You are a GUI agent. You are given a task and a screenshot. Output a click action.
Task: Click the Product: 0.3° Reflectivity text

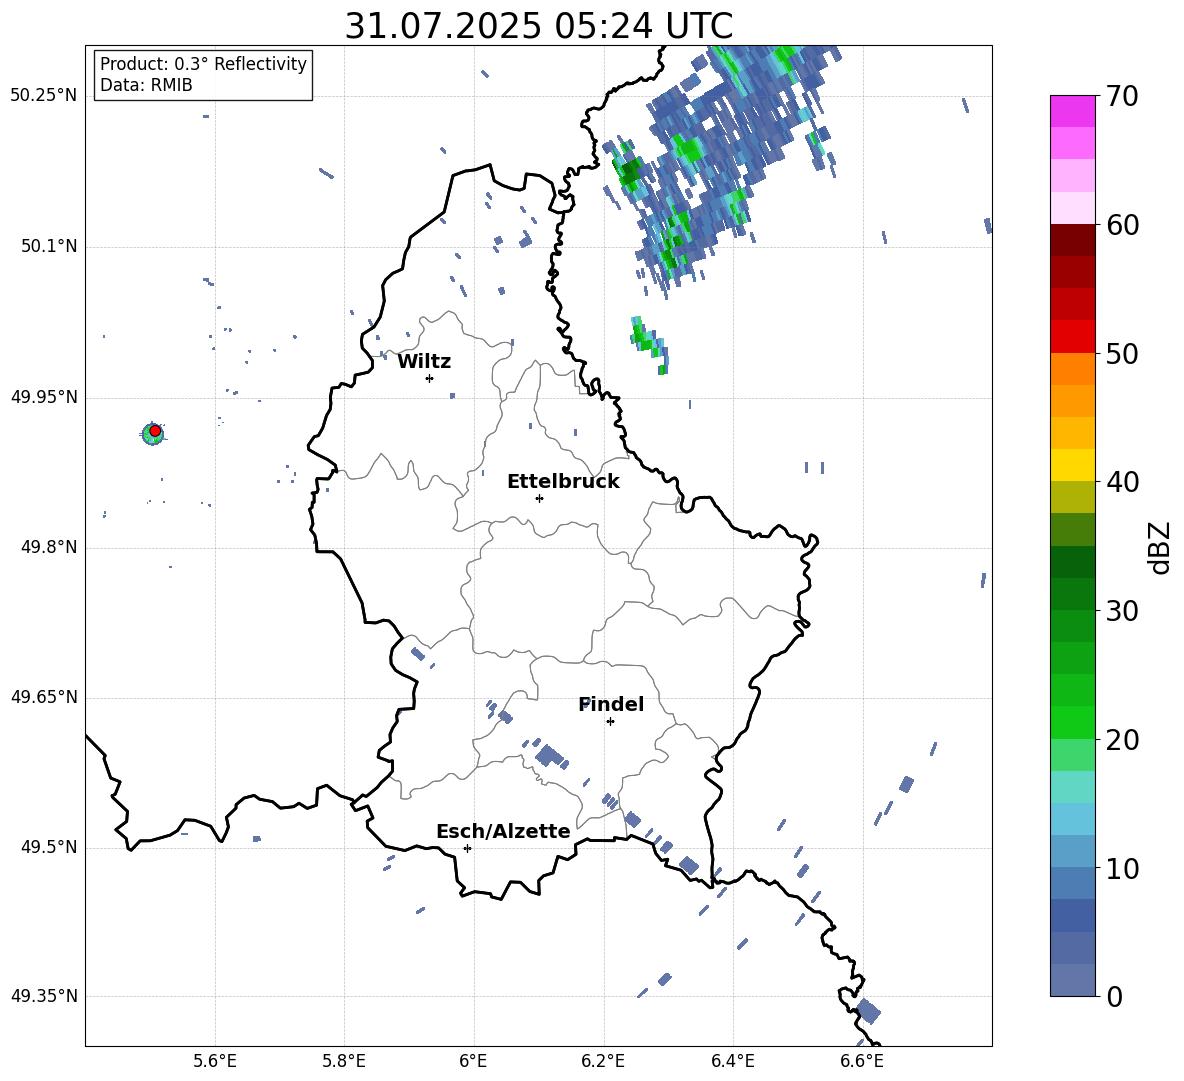[x=203, y=64]
